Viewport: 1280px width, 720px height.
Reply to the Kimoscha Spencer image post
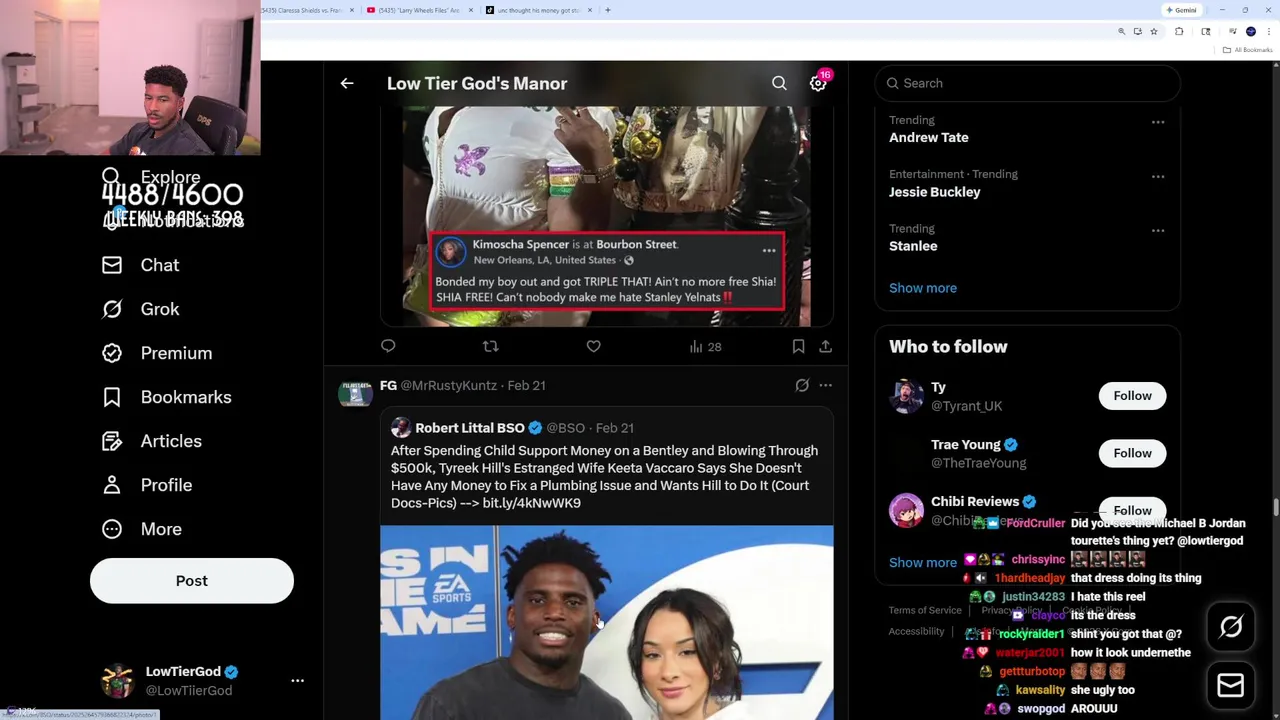click(x=388, y=346)
